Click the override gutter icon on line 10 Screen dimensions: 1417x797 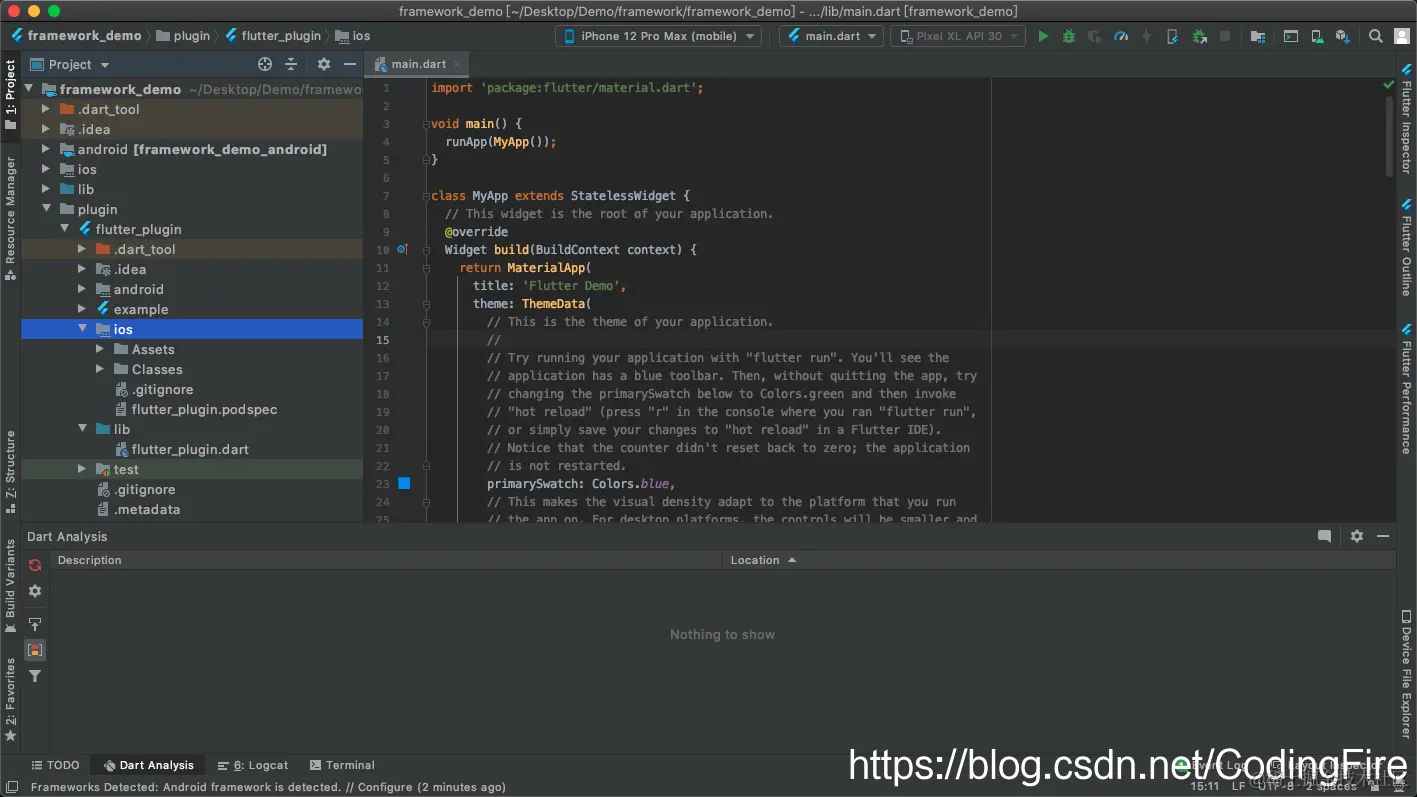coord(402,249)
